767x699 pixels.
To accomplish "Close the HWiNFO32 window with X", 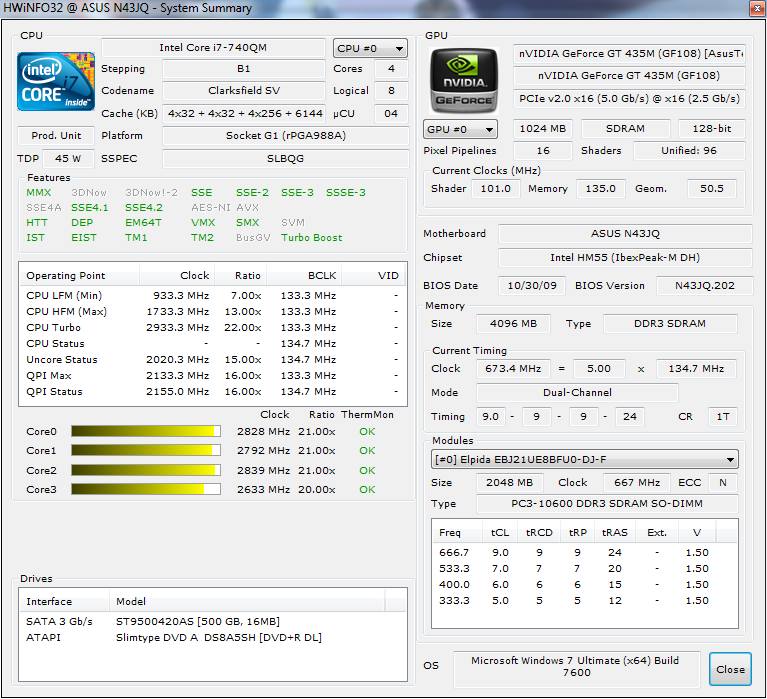I will [x=757, y=8].
